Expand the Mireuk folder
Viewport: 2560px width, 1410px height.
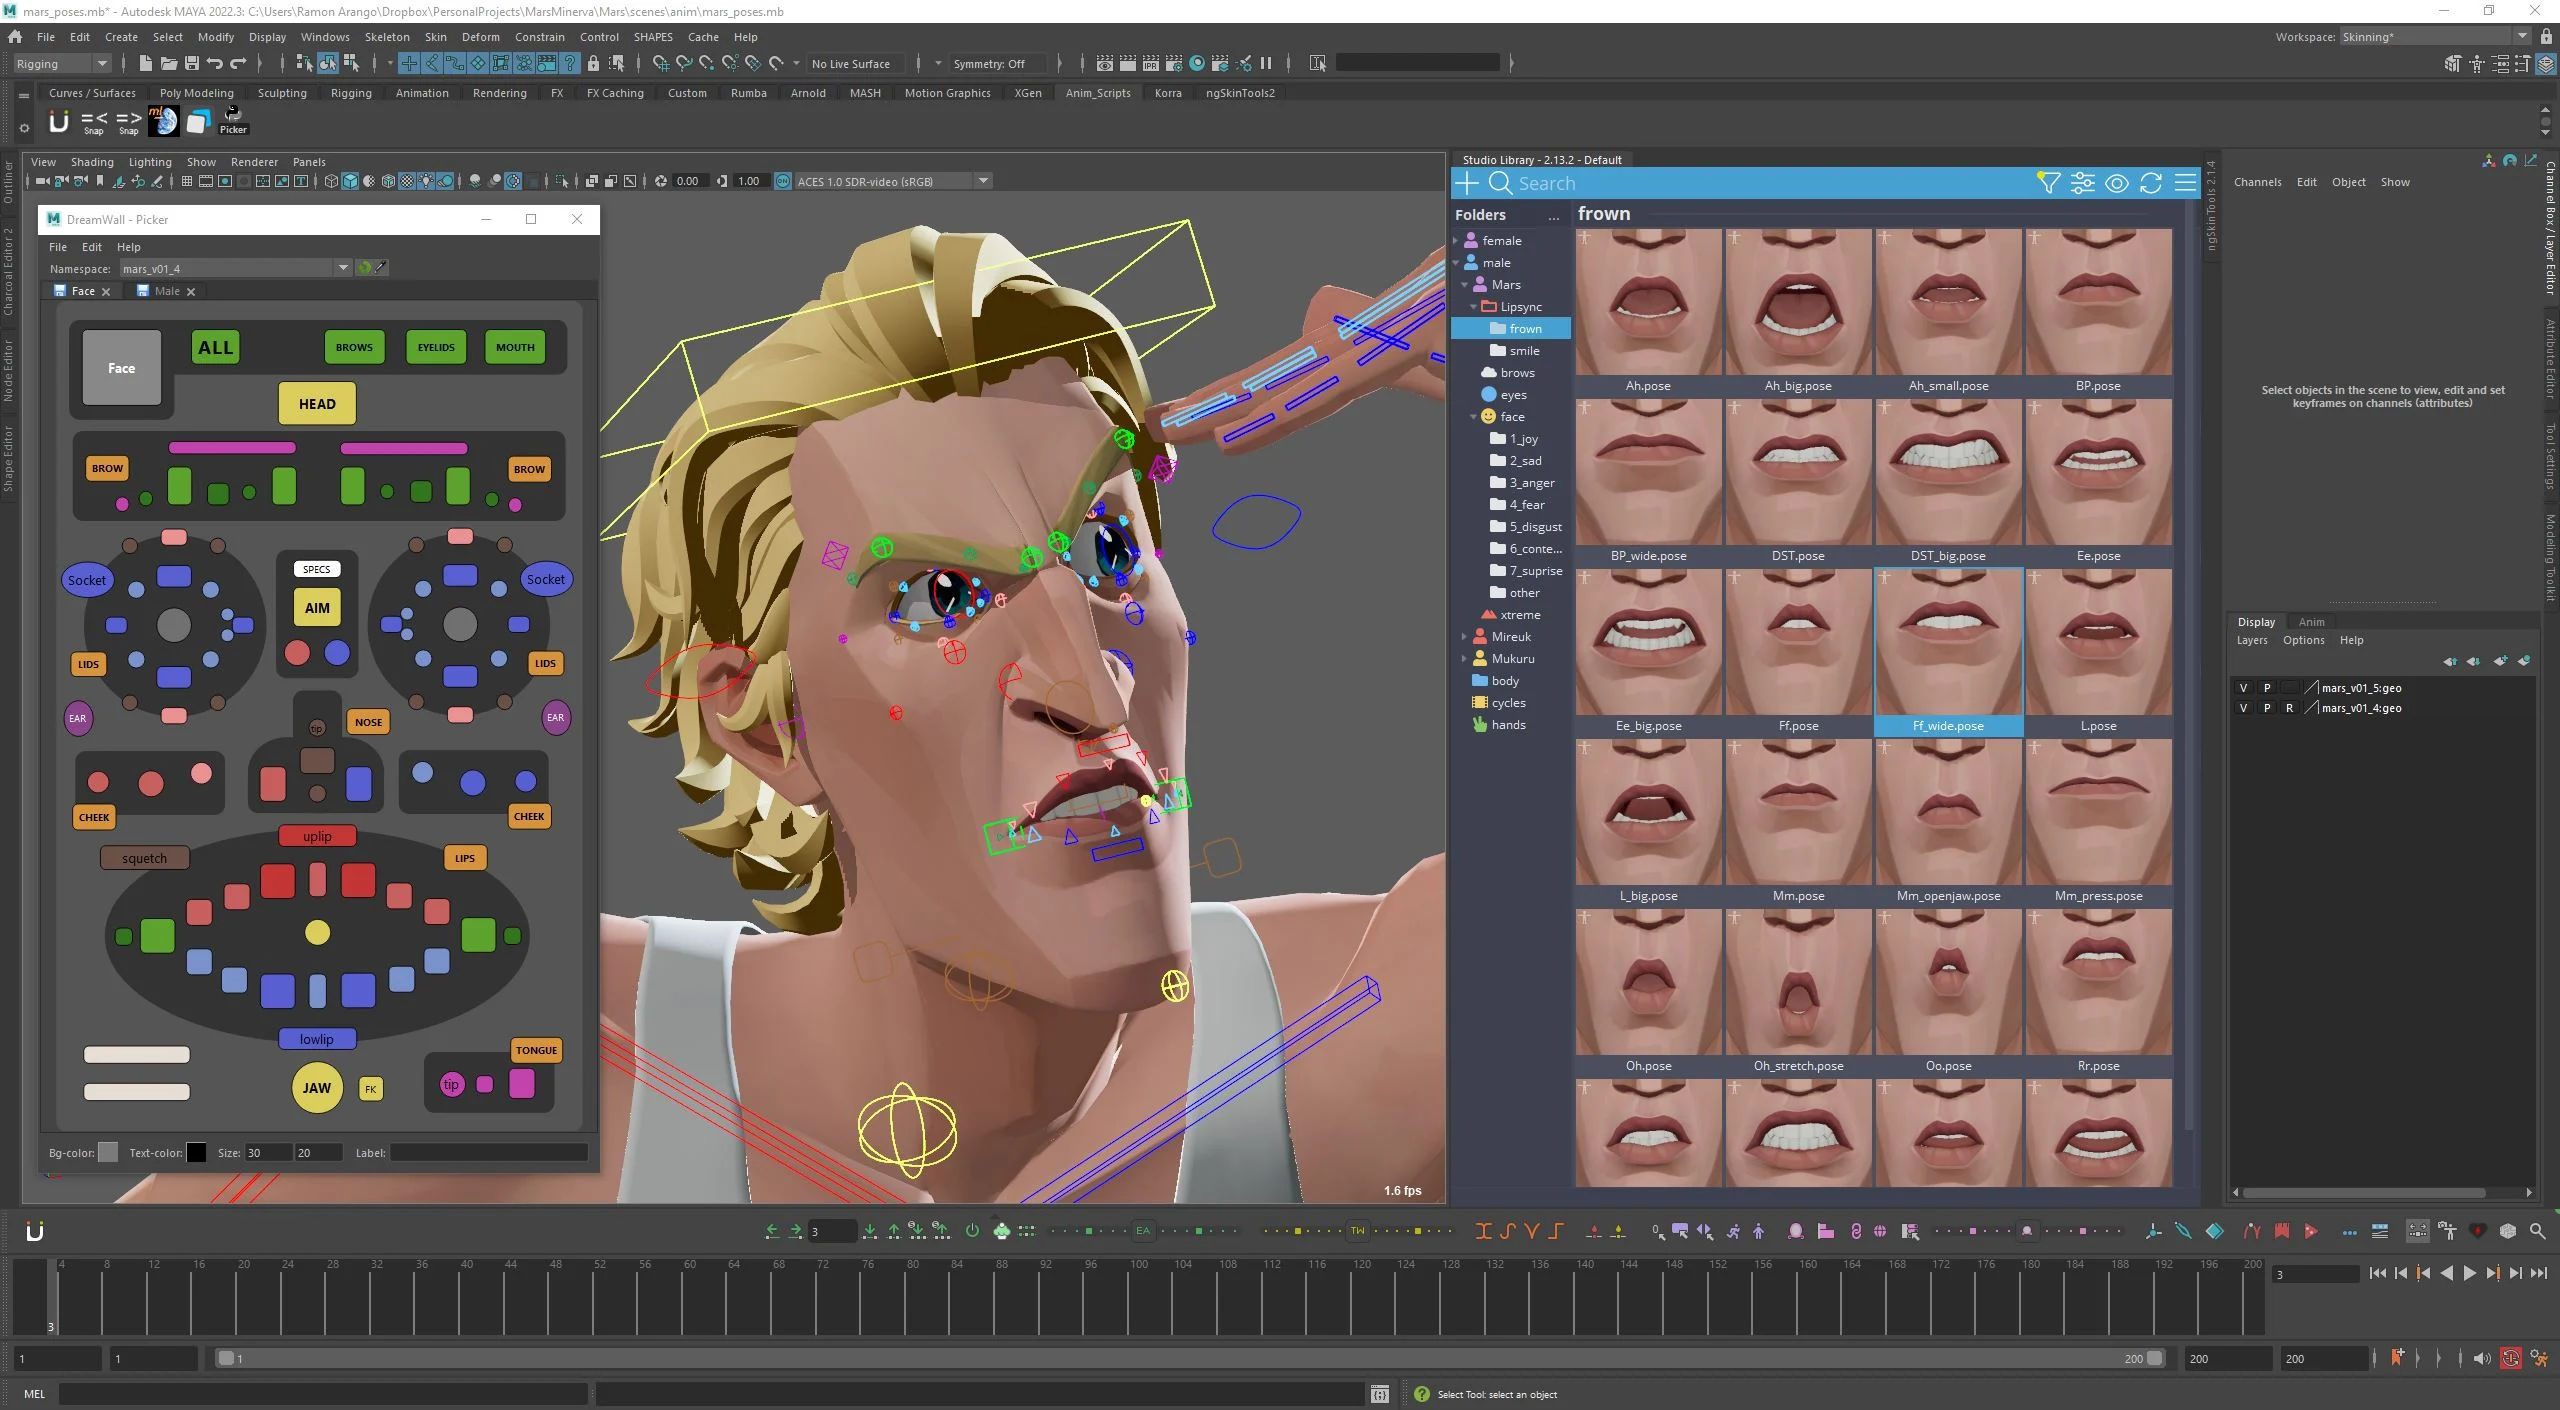coord(1464,637)
